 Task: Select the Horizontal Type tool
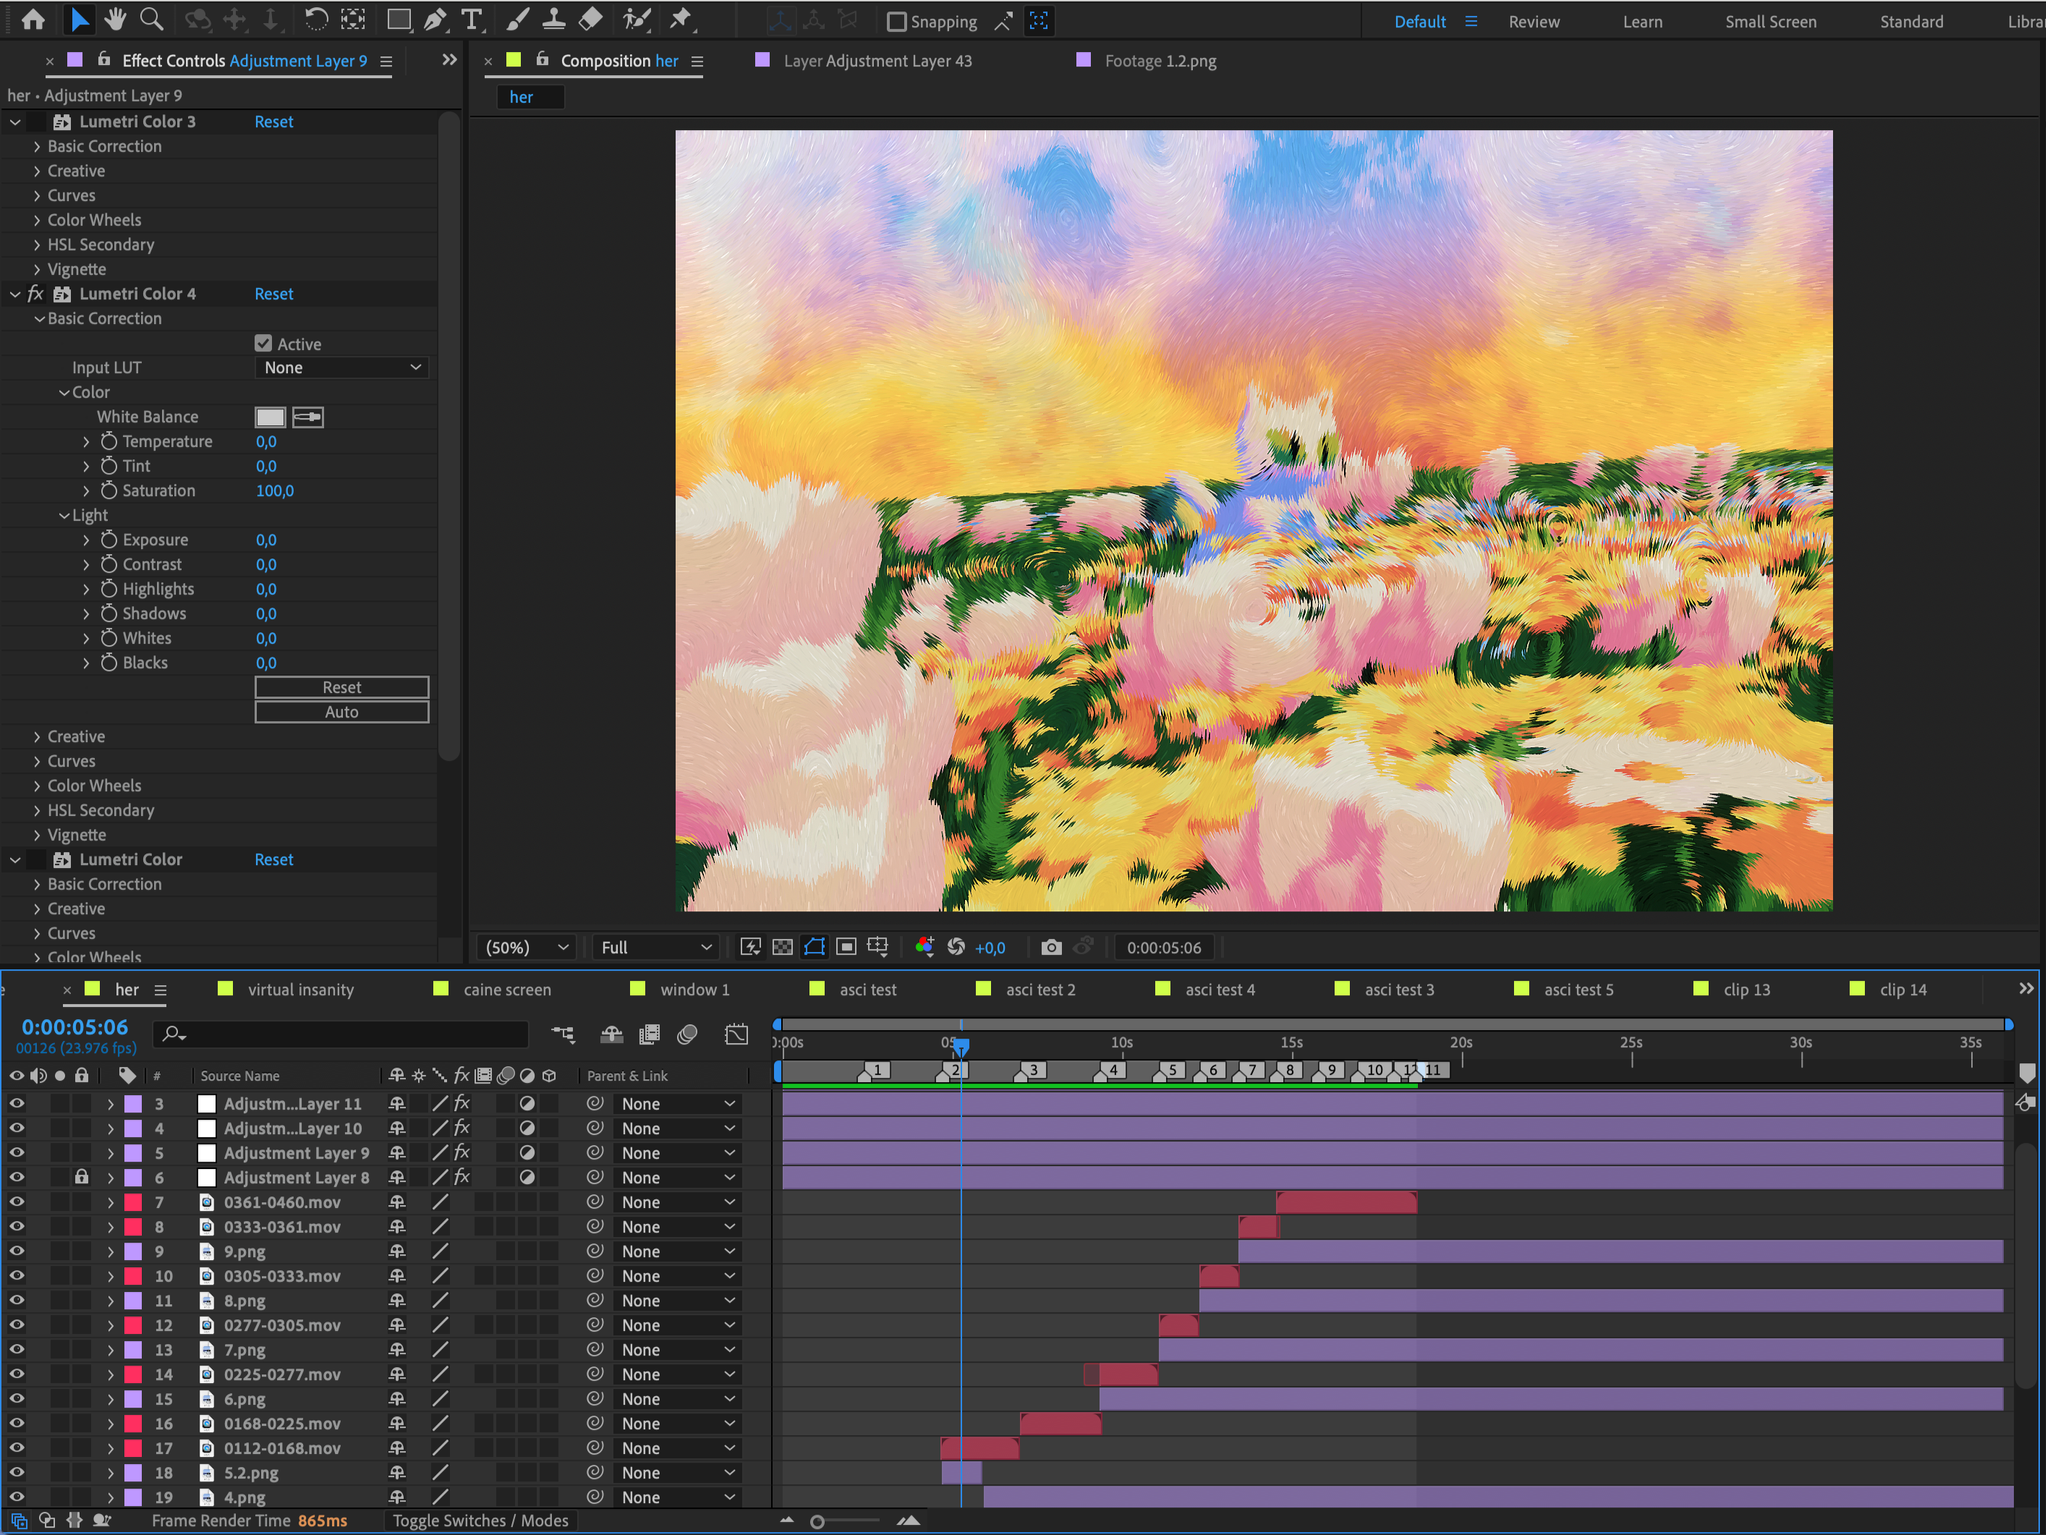[x=471, y=19]
